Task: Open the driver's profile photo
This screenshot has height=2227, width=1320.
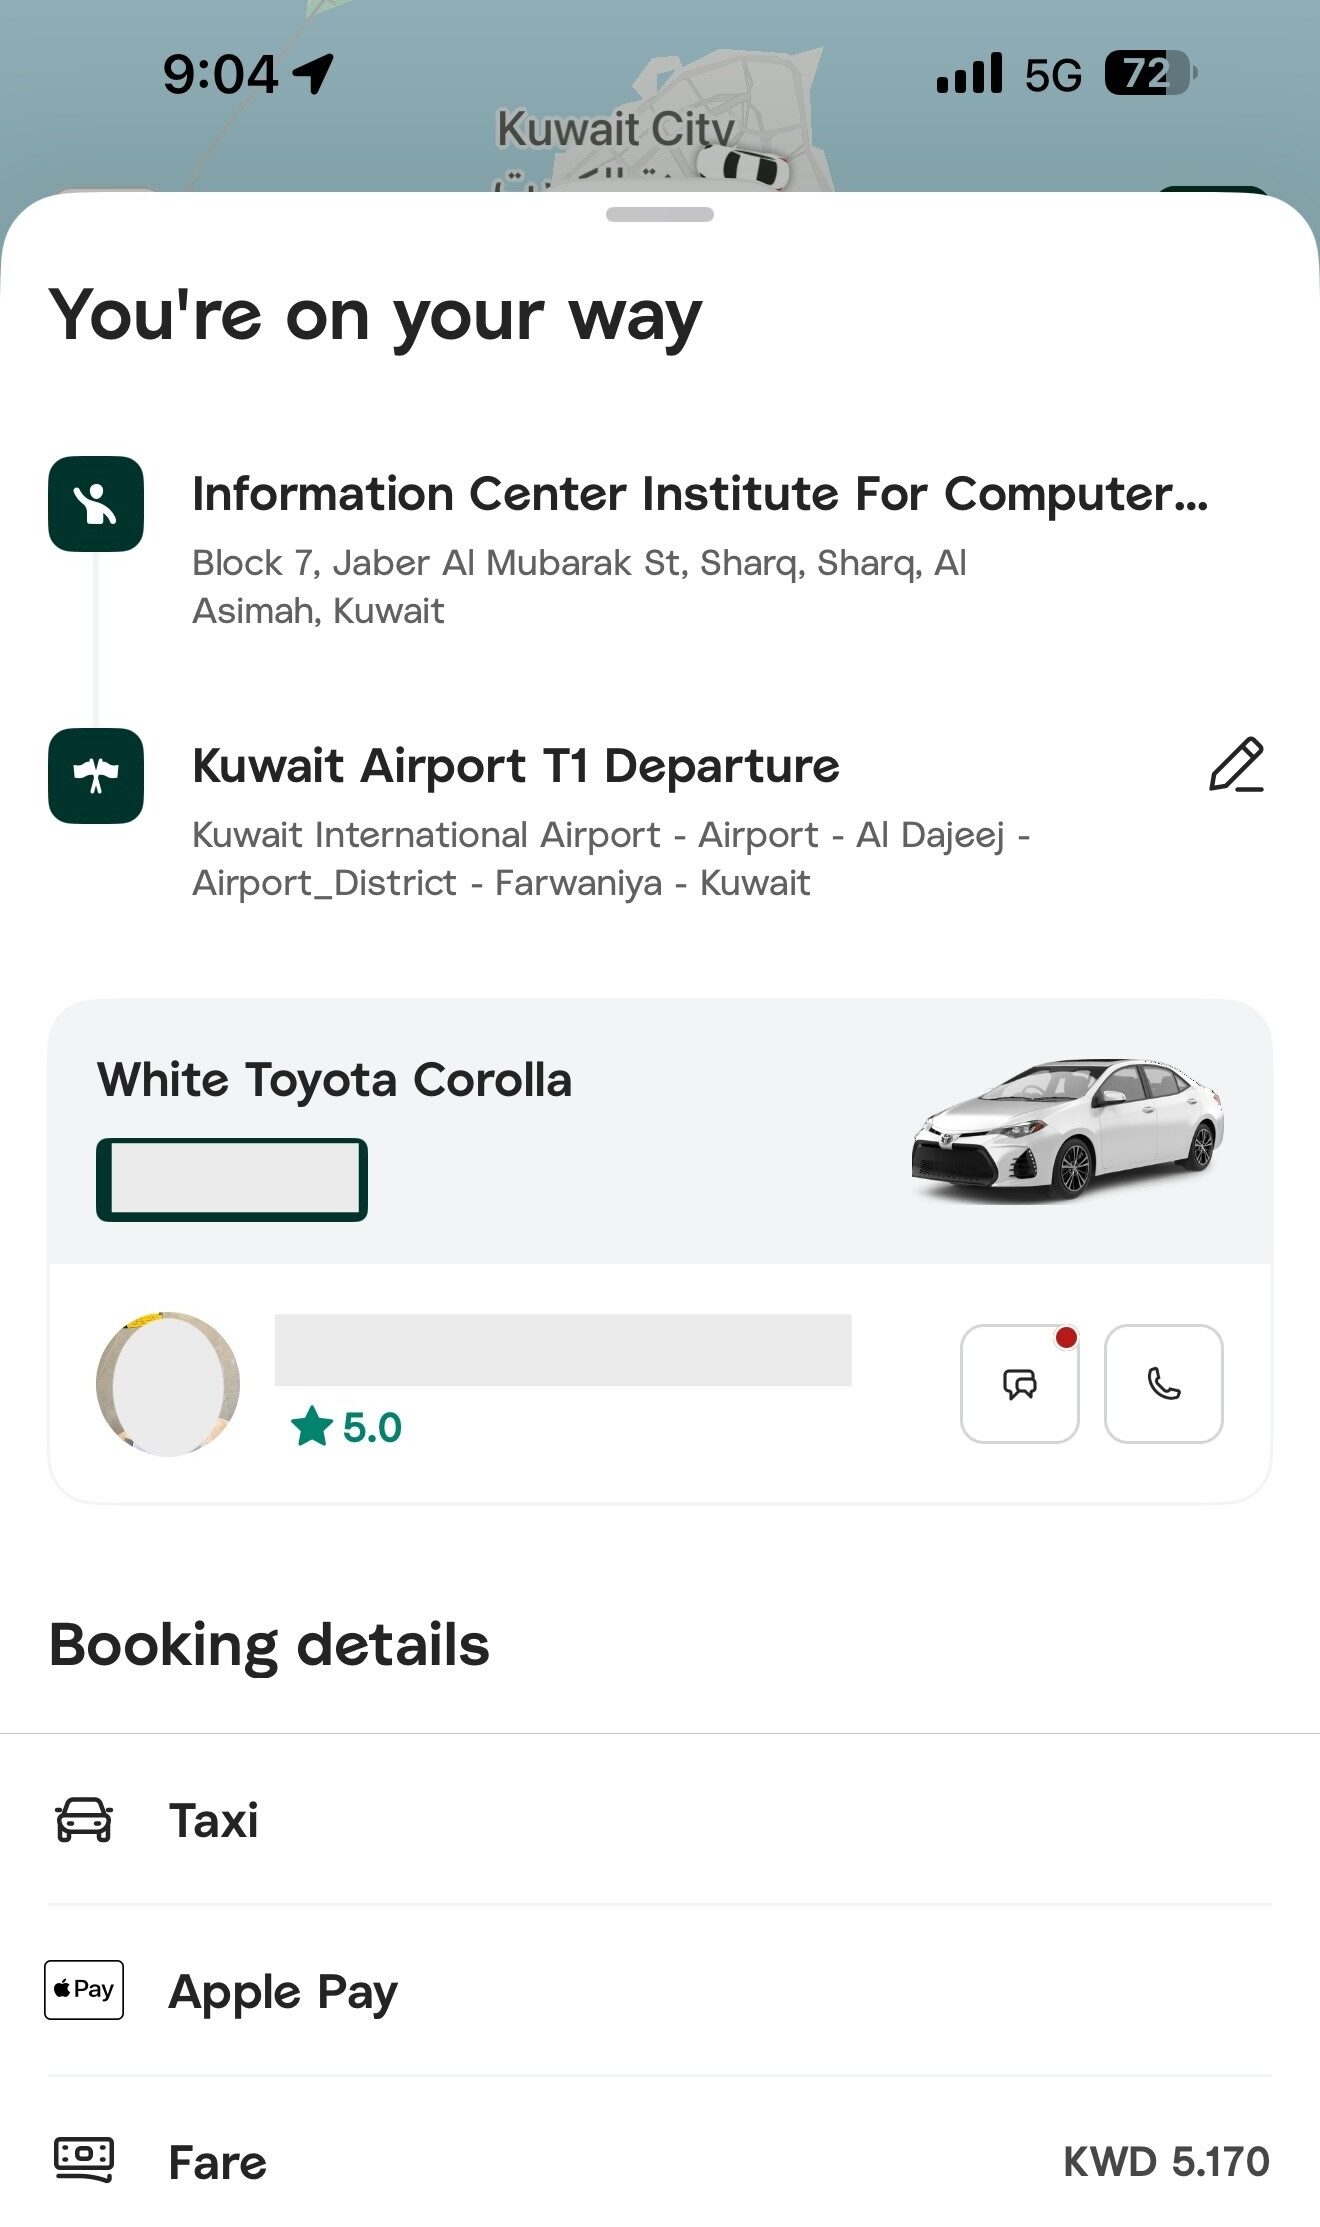Action: (x=168, y=1384)
